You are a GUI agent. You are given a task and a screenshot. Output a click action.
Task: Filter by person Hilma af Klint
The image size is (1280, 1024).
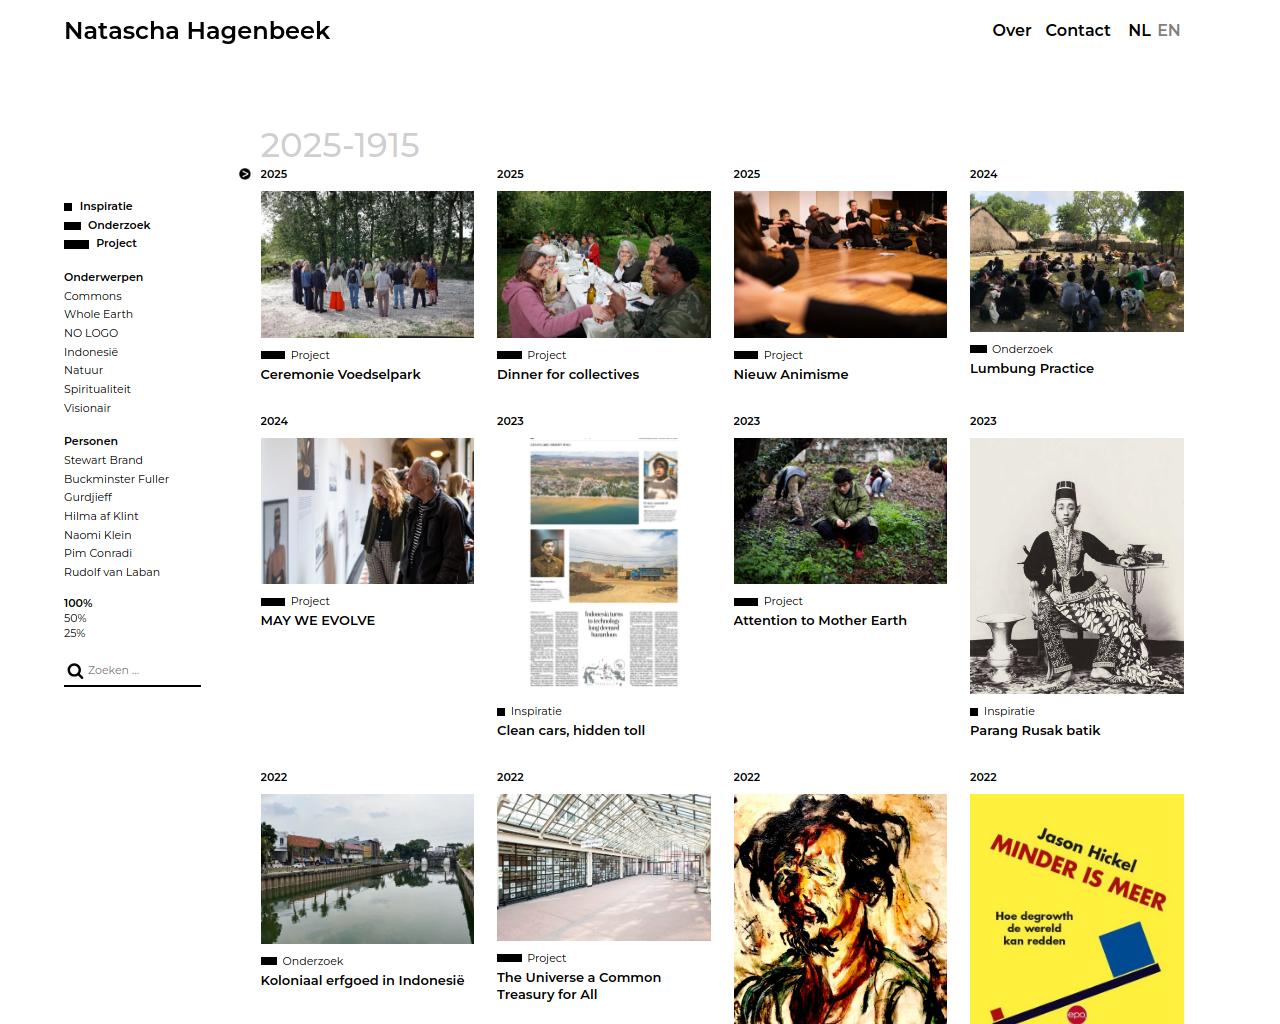coord(101,516)
